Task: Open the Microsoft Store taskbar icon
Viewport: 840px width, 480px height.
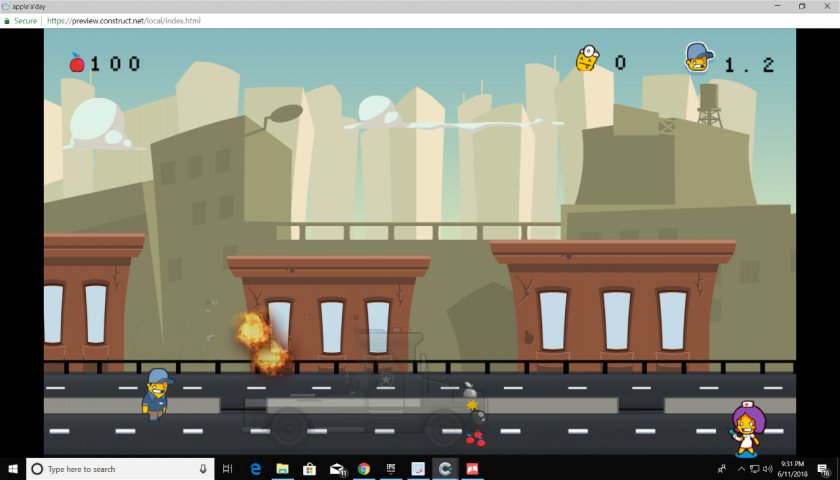Action: click(x=309, y=468)
